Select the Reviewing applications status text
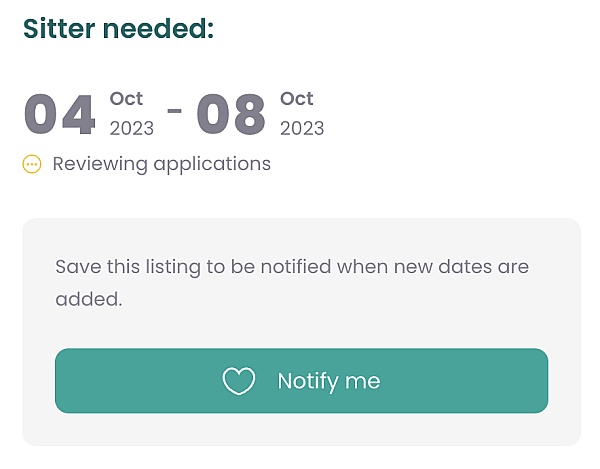The height and width of the screenshot is (469, 600). (x=161, y=164)
